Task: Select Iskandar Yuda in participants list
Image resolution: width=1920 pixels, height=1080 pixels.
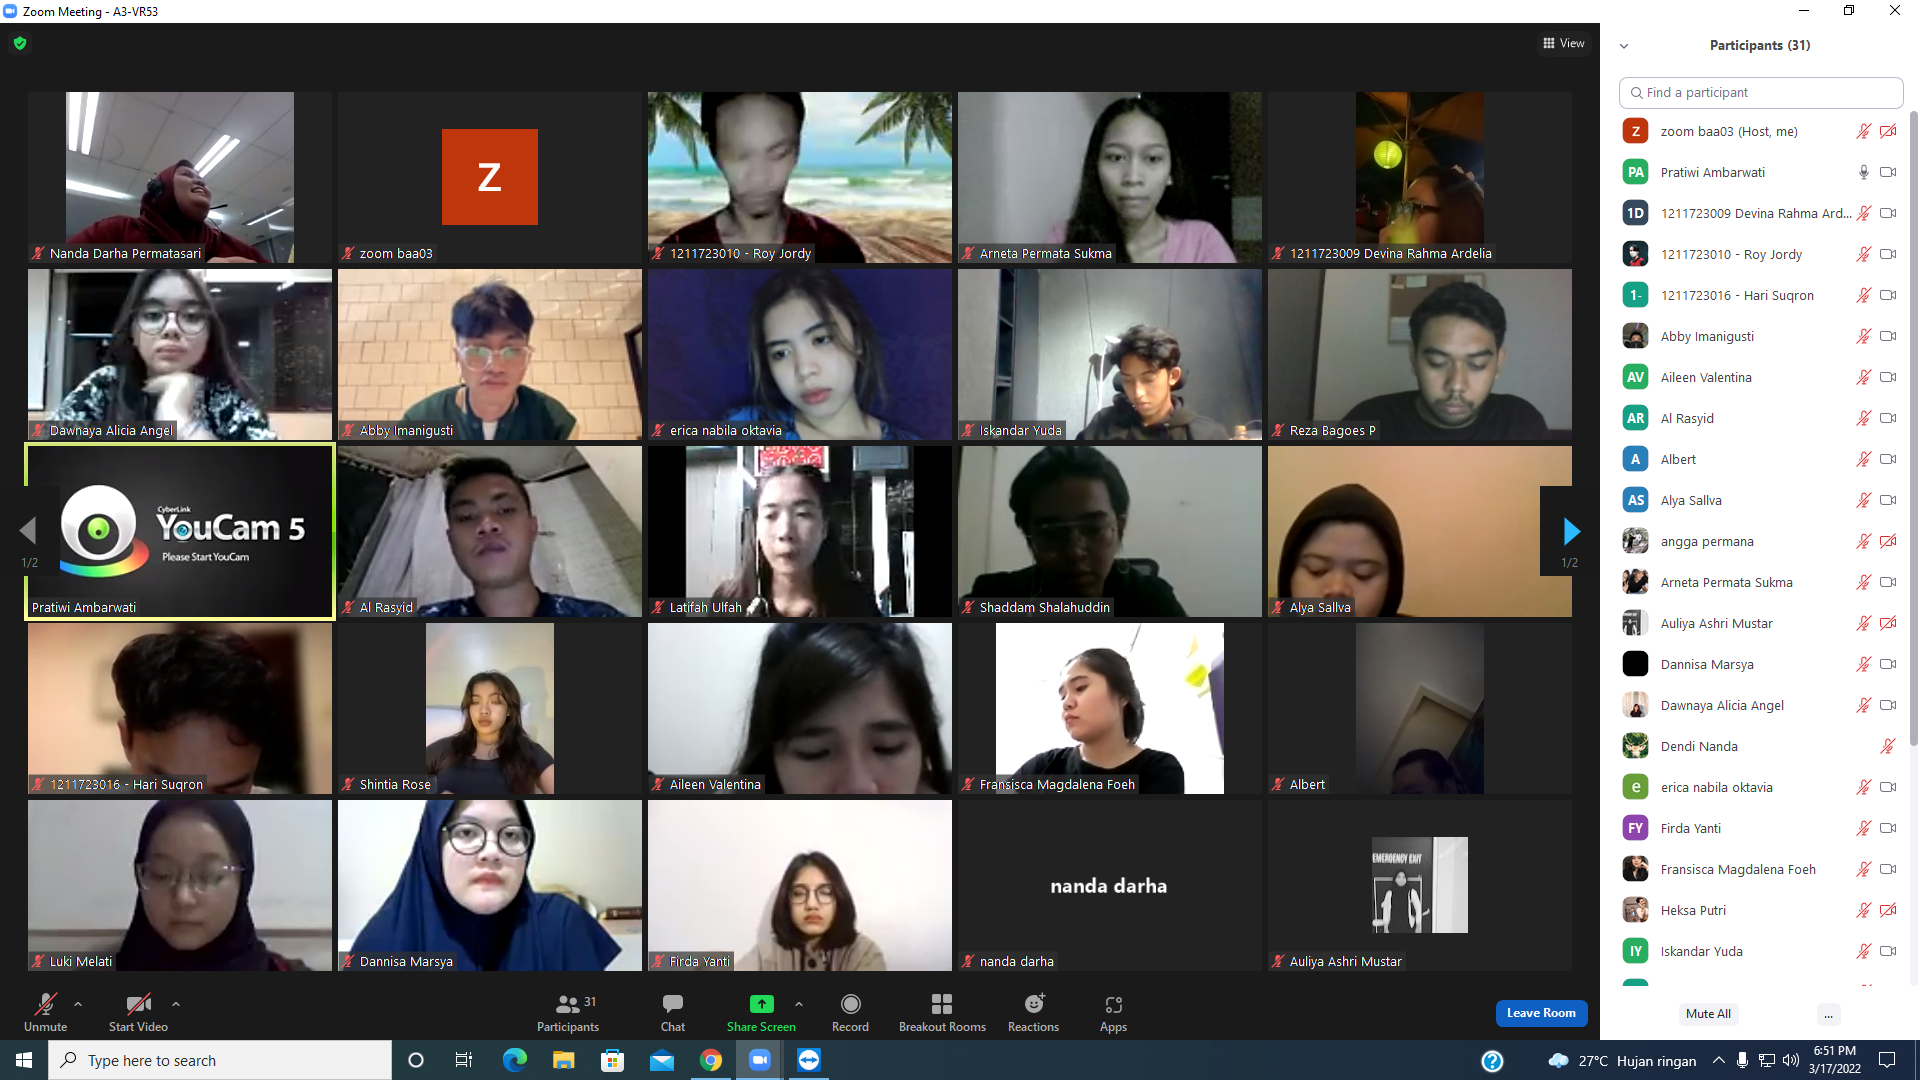Action: point(1760,951)
